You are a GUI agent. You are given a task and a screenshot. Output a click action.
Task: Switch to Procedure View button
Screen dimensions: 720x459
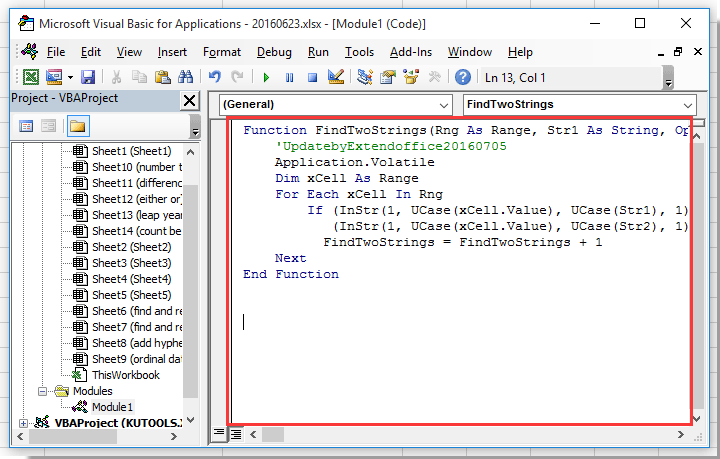[x=219, y=434]
